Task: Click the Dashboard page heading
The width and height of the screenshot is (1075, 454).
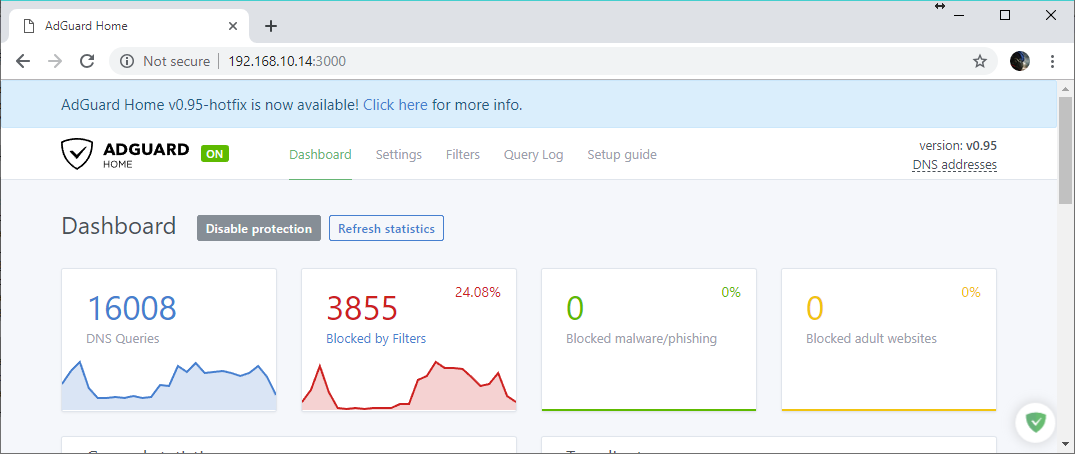Action: pyautogui.click(x=119, y=226)
